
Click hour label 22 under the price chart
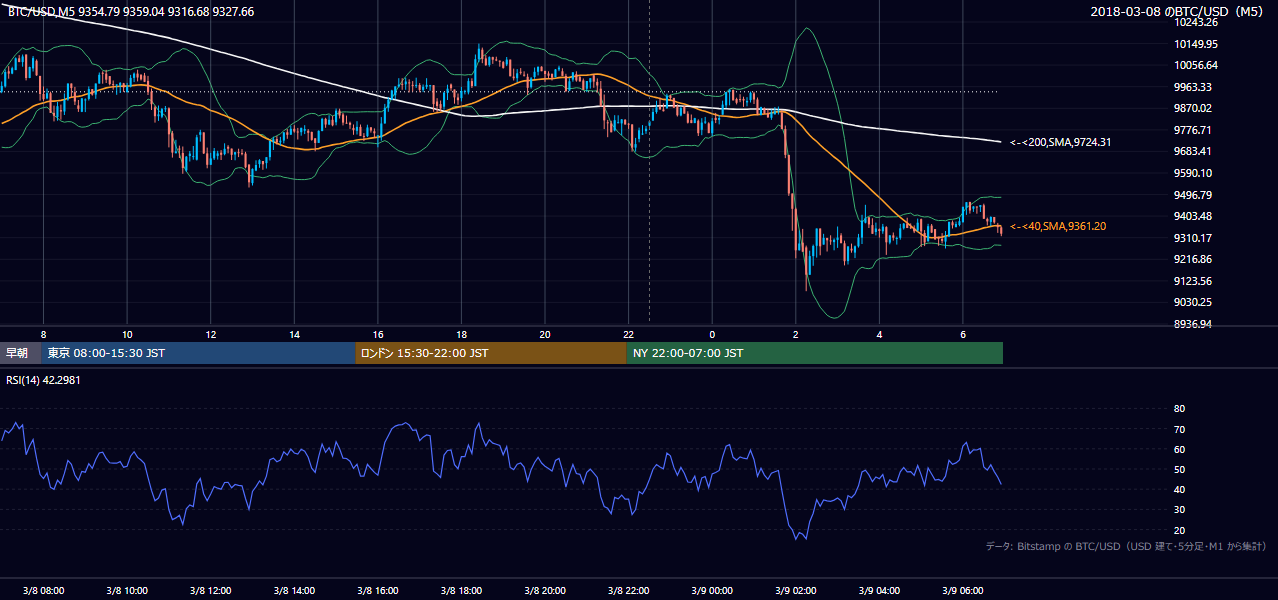point(629,334)
